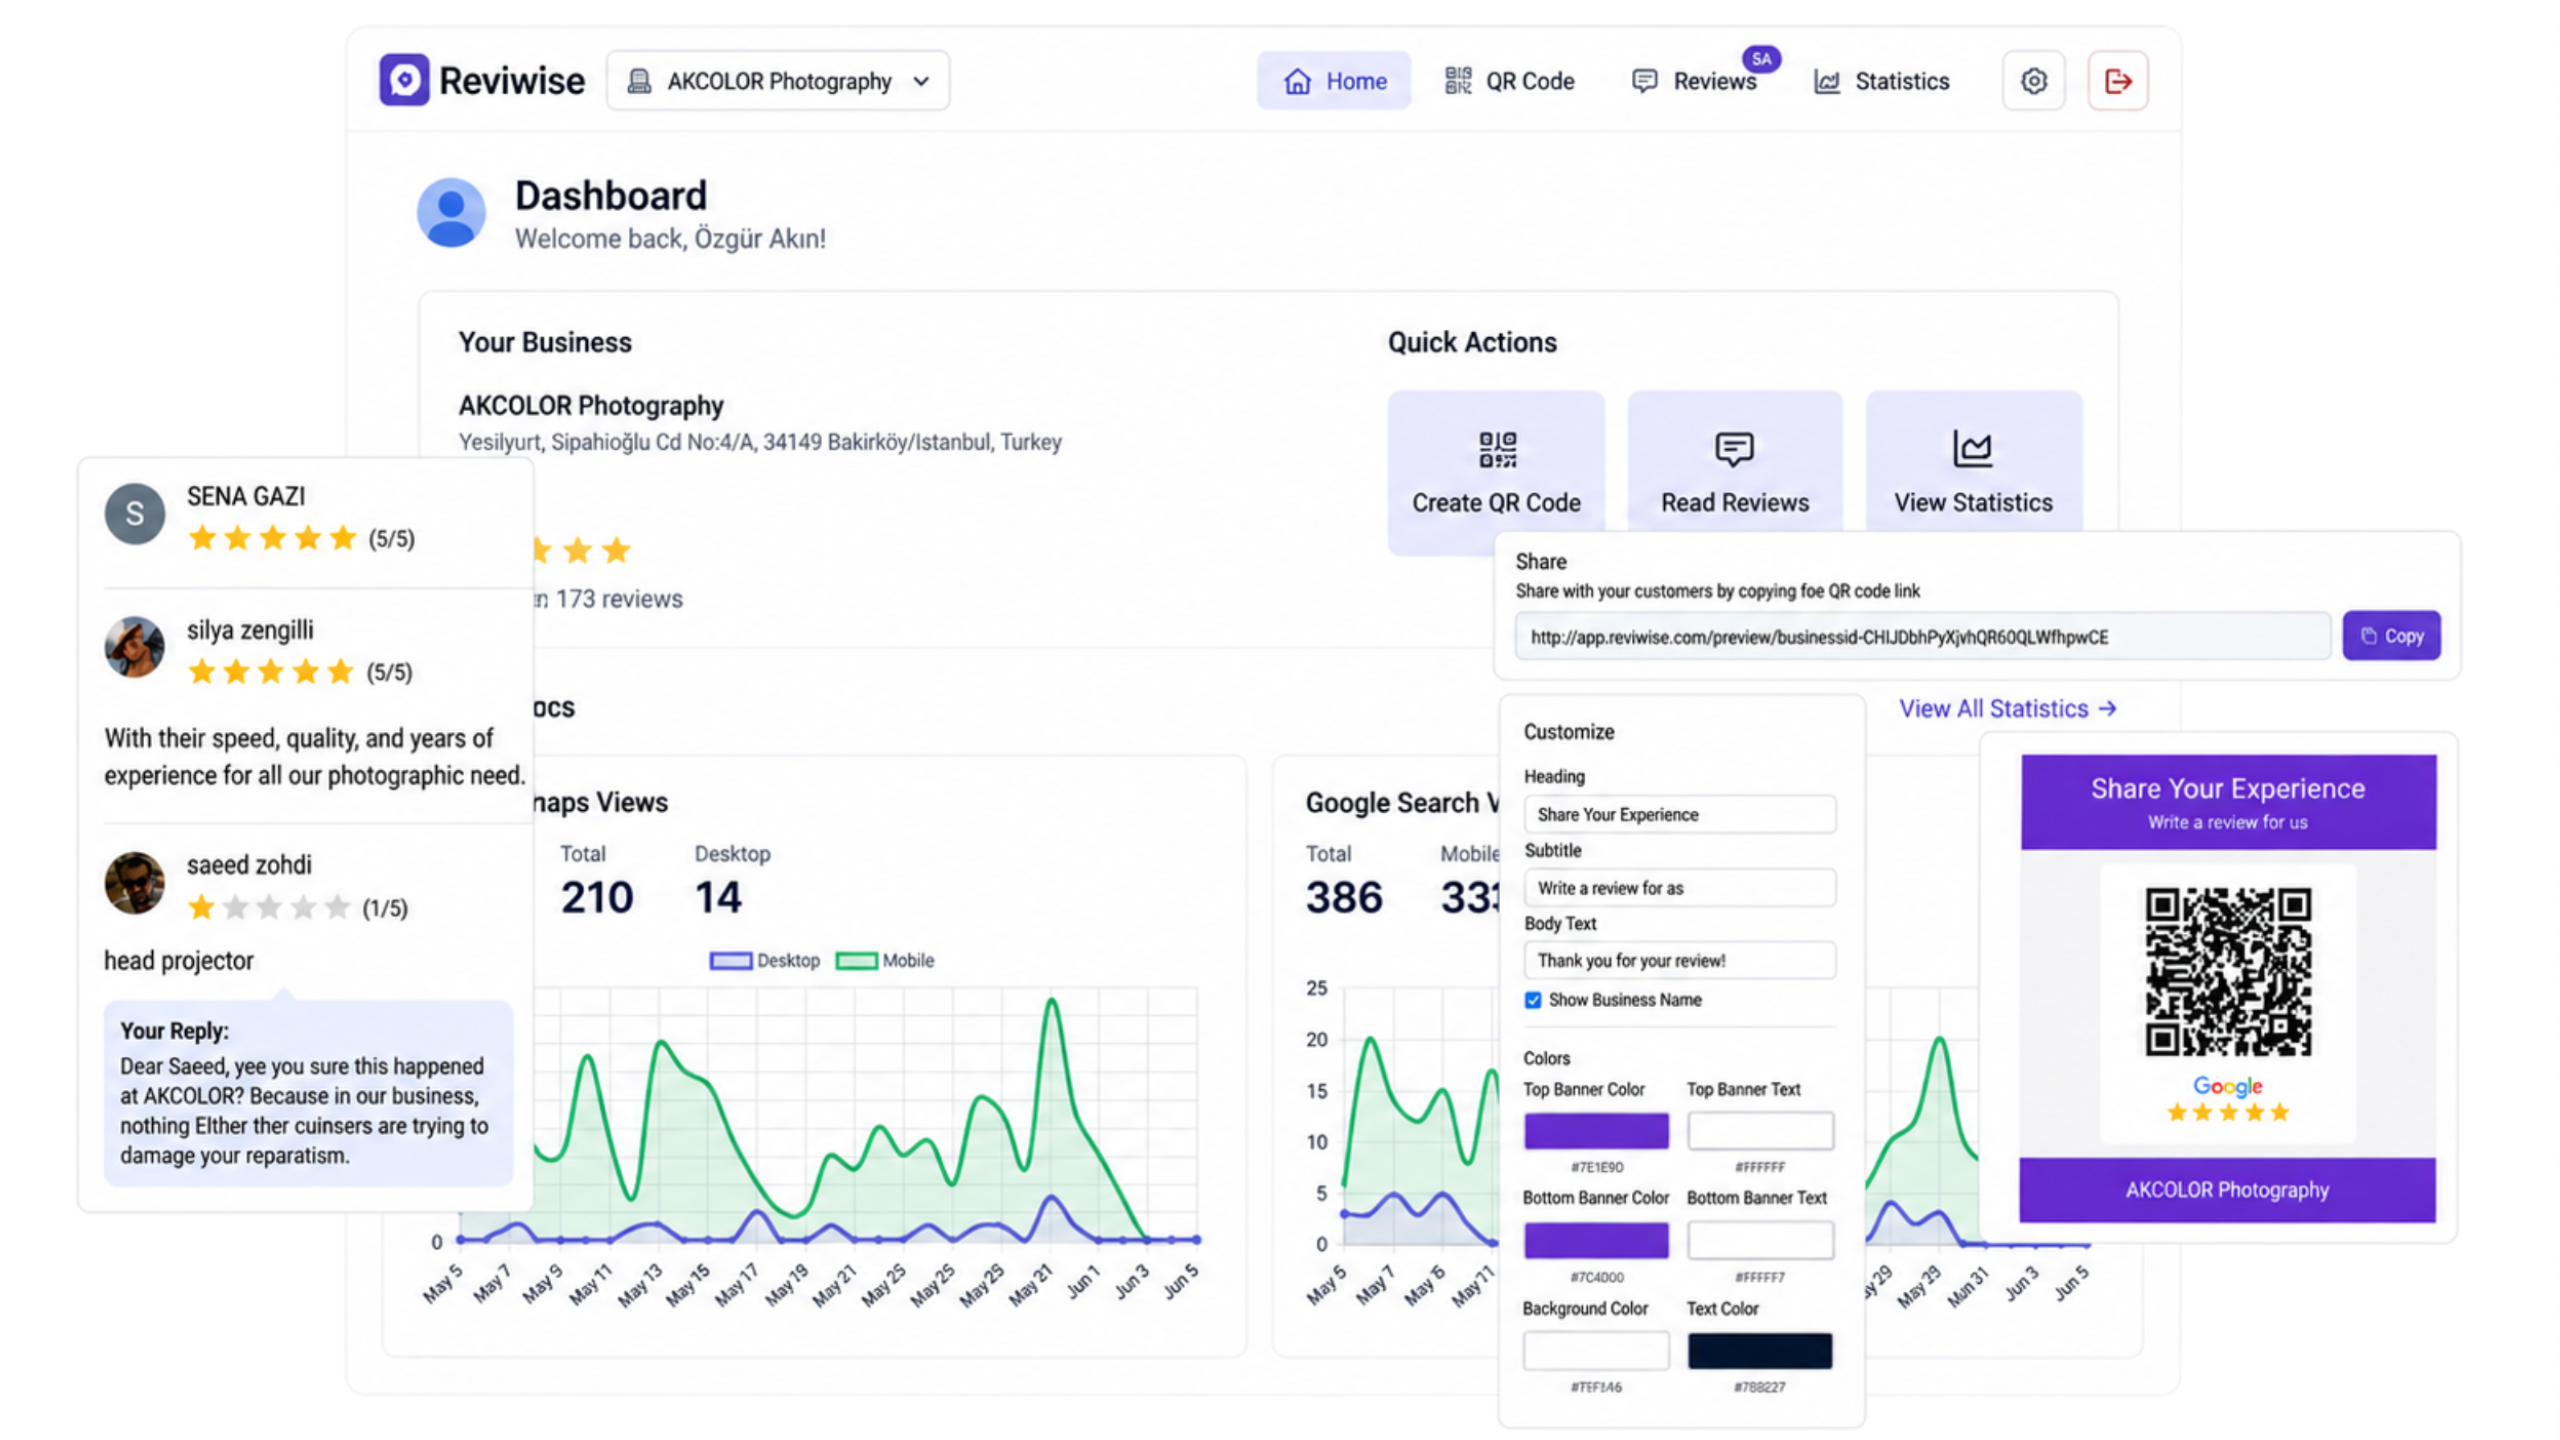Edit the Subtitle field in Customize
2560x1440 pixels.
pos(1679,887)
